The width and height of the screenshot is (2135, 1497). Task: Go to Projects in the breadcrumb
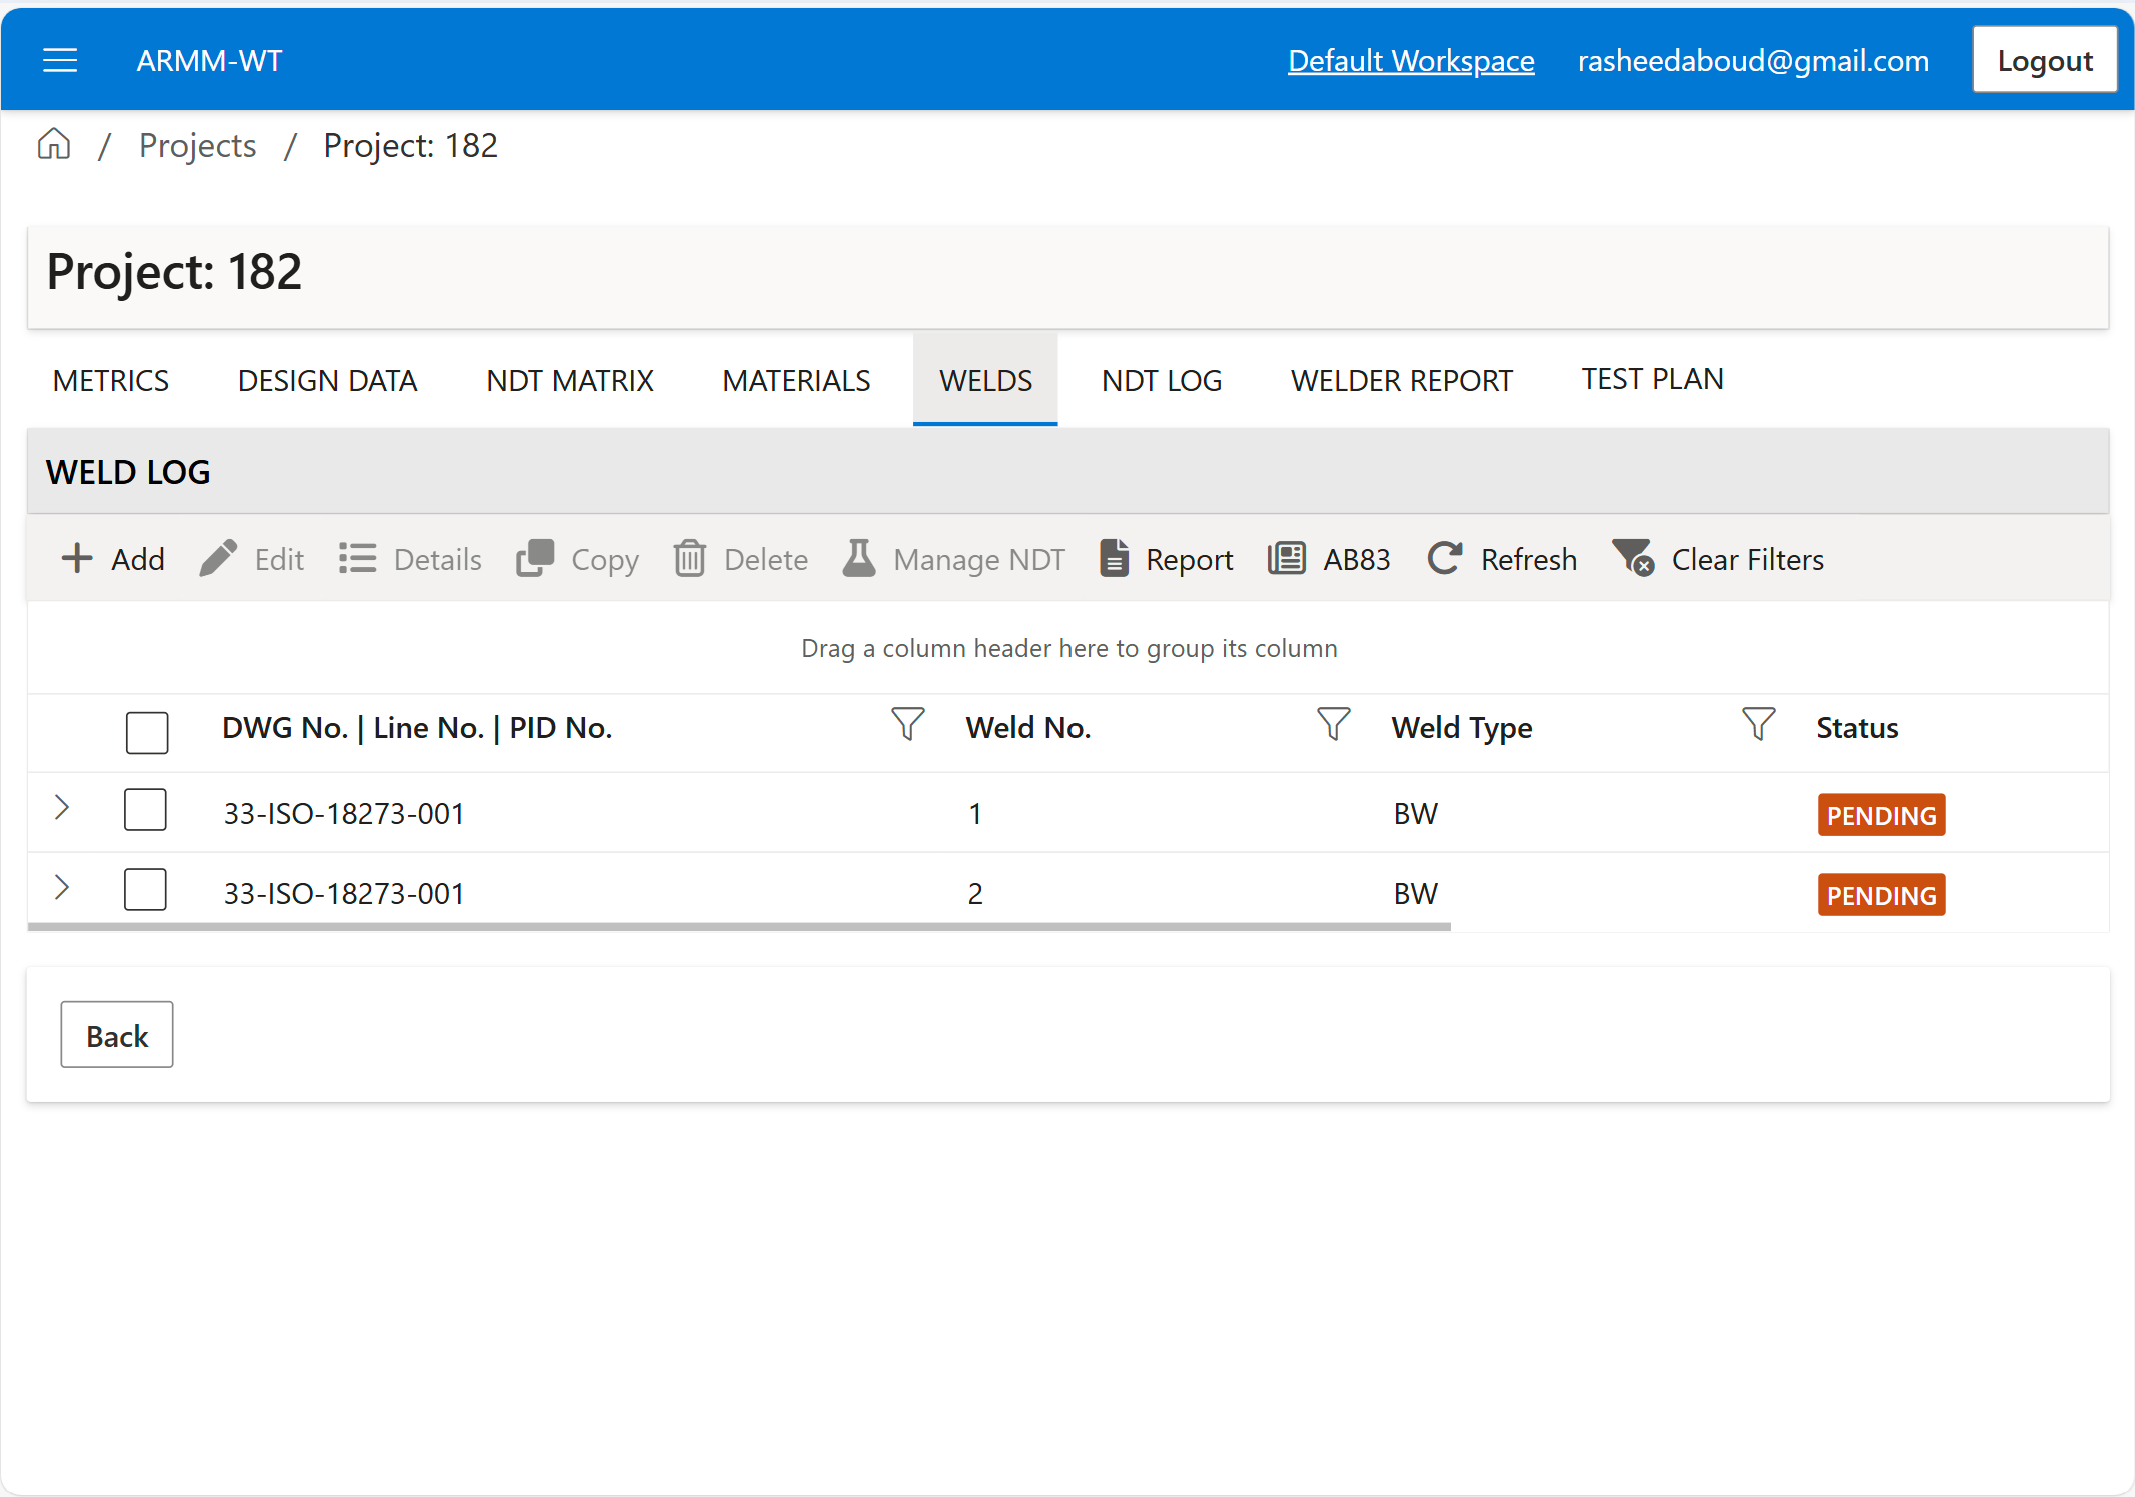197,146
